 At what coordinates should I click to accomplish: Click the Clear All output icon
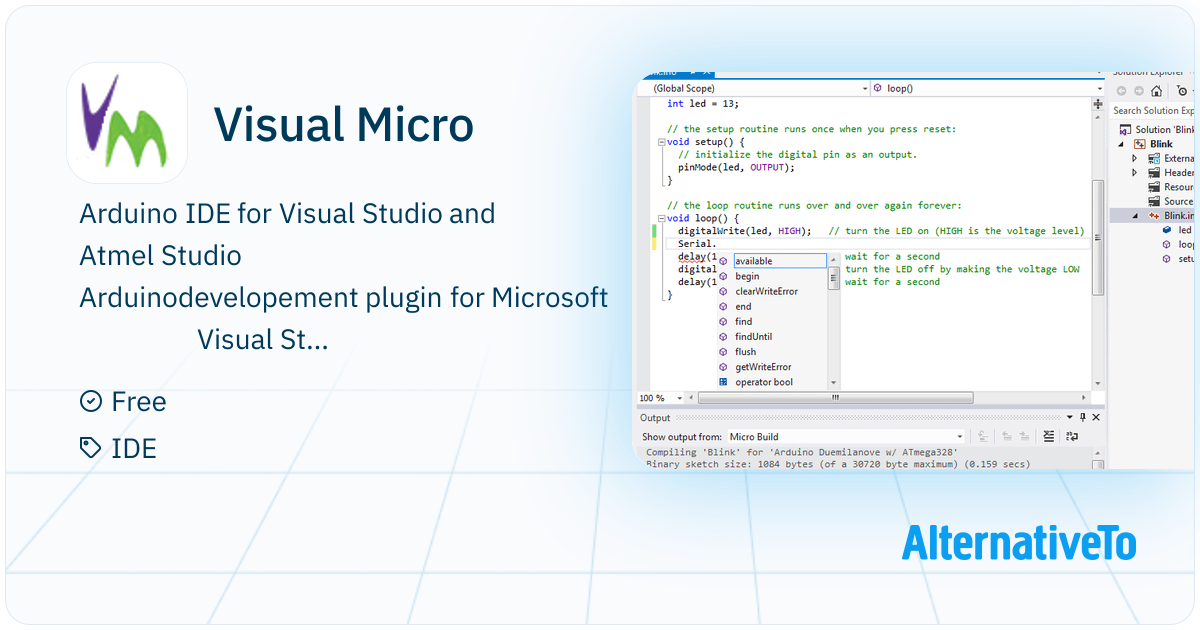[1049, 437]
